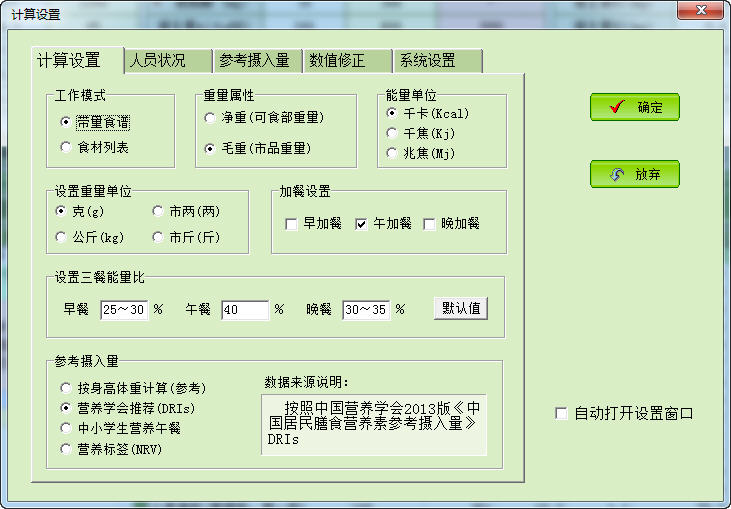This screenshot has width=731, height=509.
Task: Click the 放弃 cancel button
Action: point(635,174)
